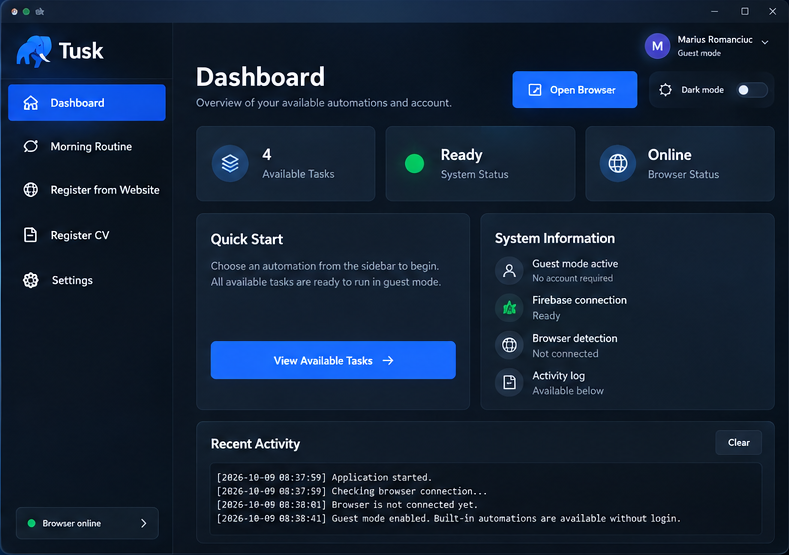Click the Tusk elephant logo
789x555 pixels.
click(x=34, y=51)
